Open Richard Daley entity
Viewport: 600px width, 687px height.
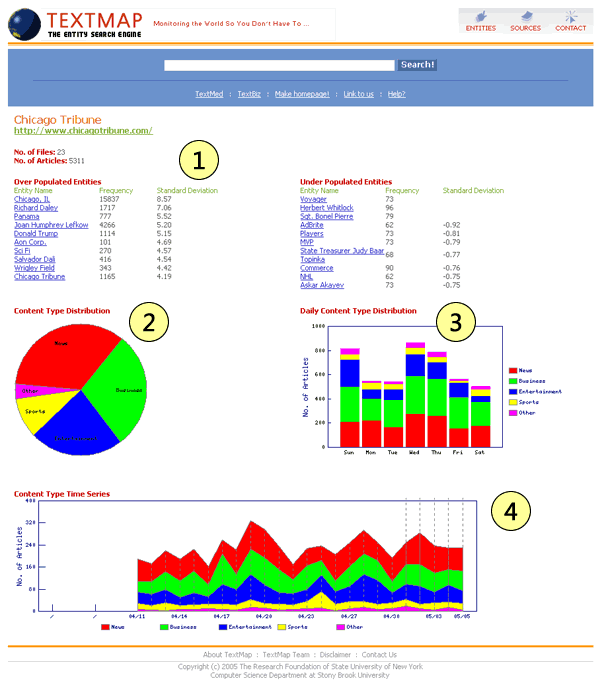[36, 208]
